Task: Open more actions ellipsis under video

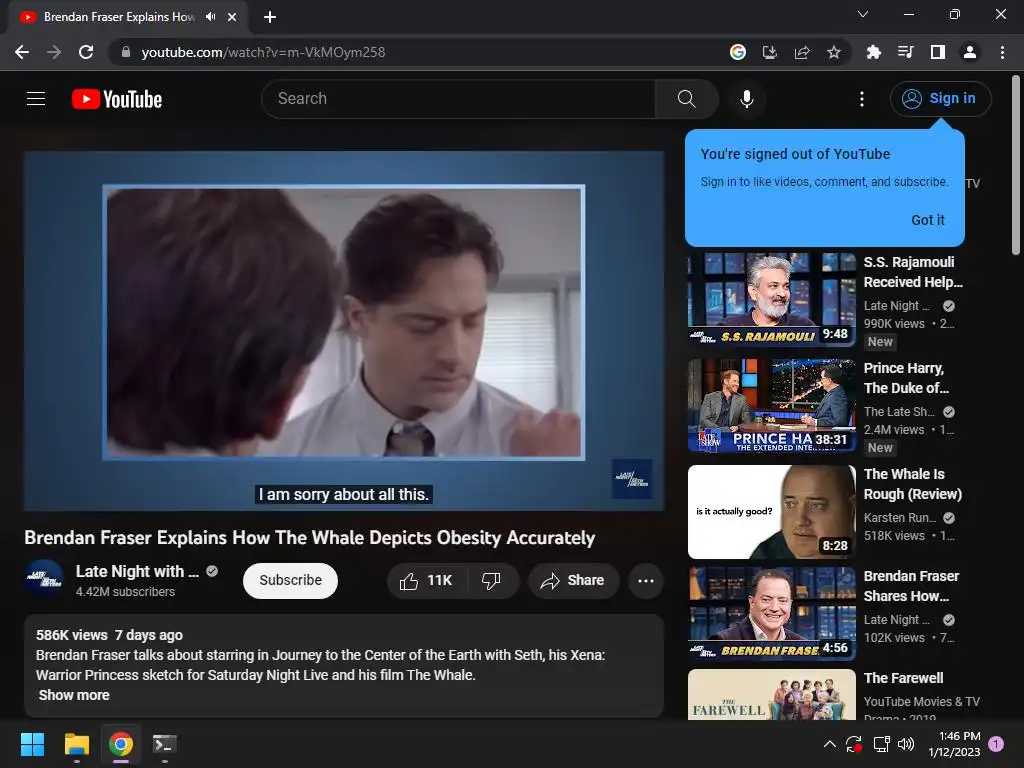Action: pyautogui.click(x=646, y=581)
